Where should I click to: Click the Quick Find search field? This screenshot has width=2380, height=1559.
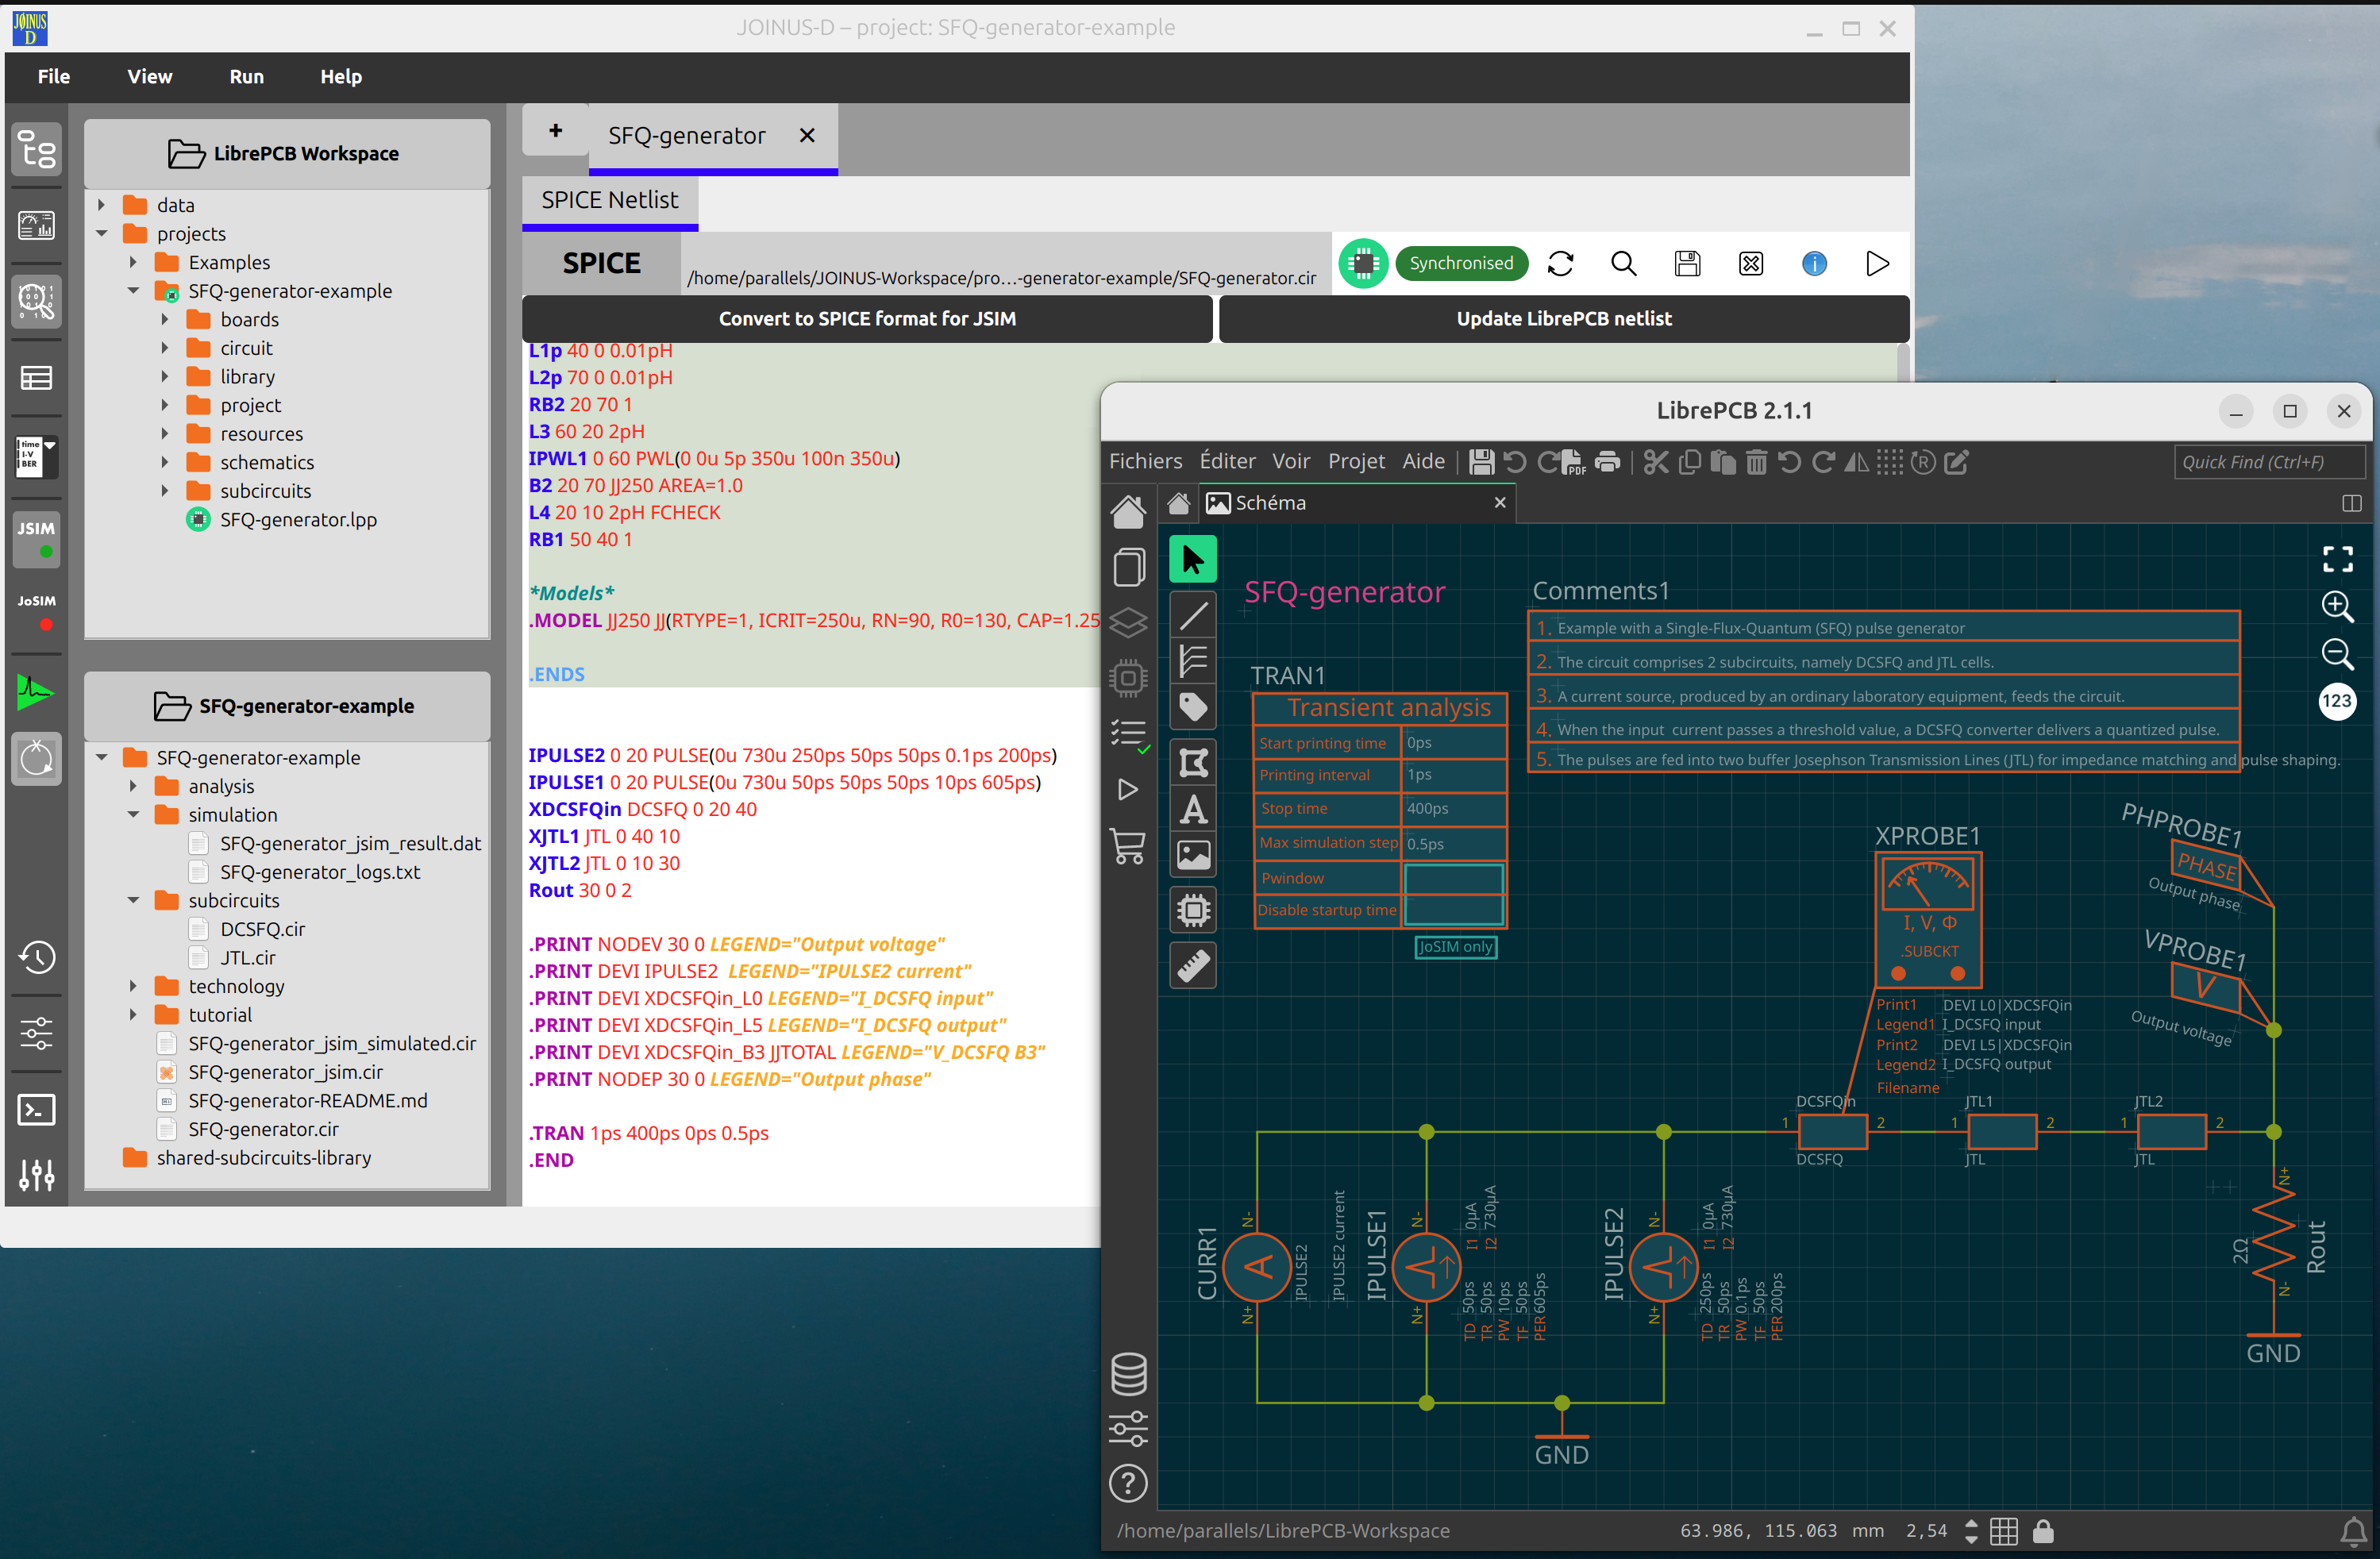(x=2268, y=462)
